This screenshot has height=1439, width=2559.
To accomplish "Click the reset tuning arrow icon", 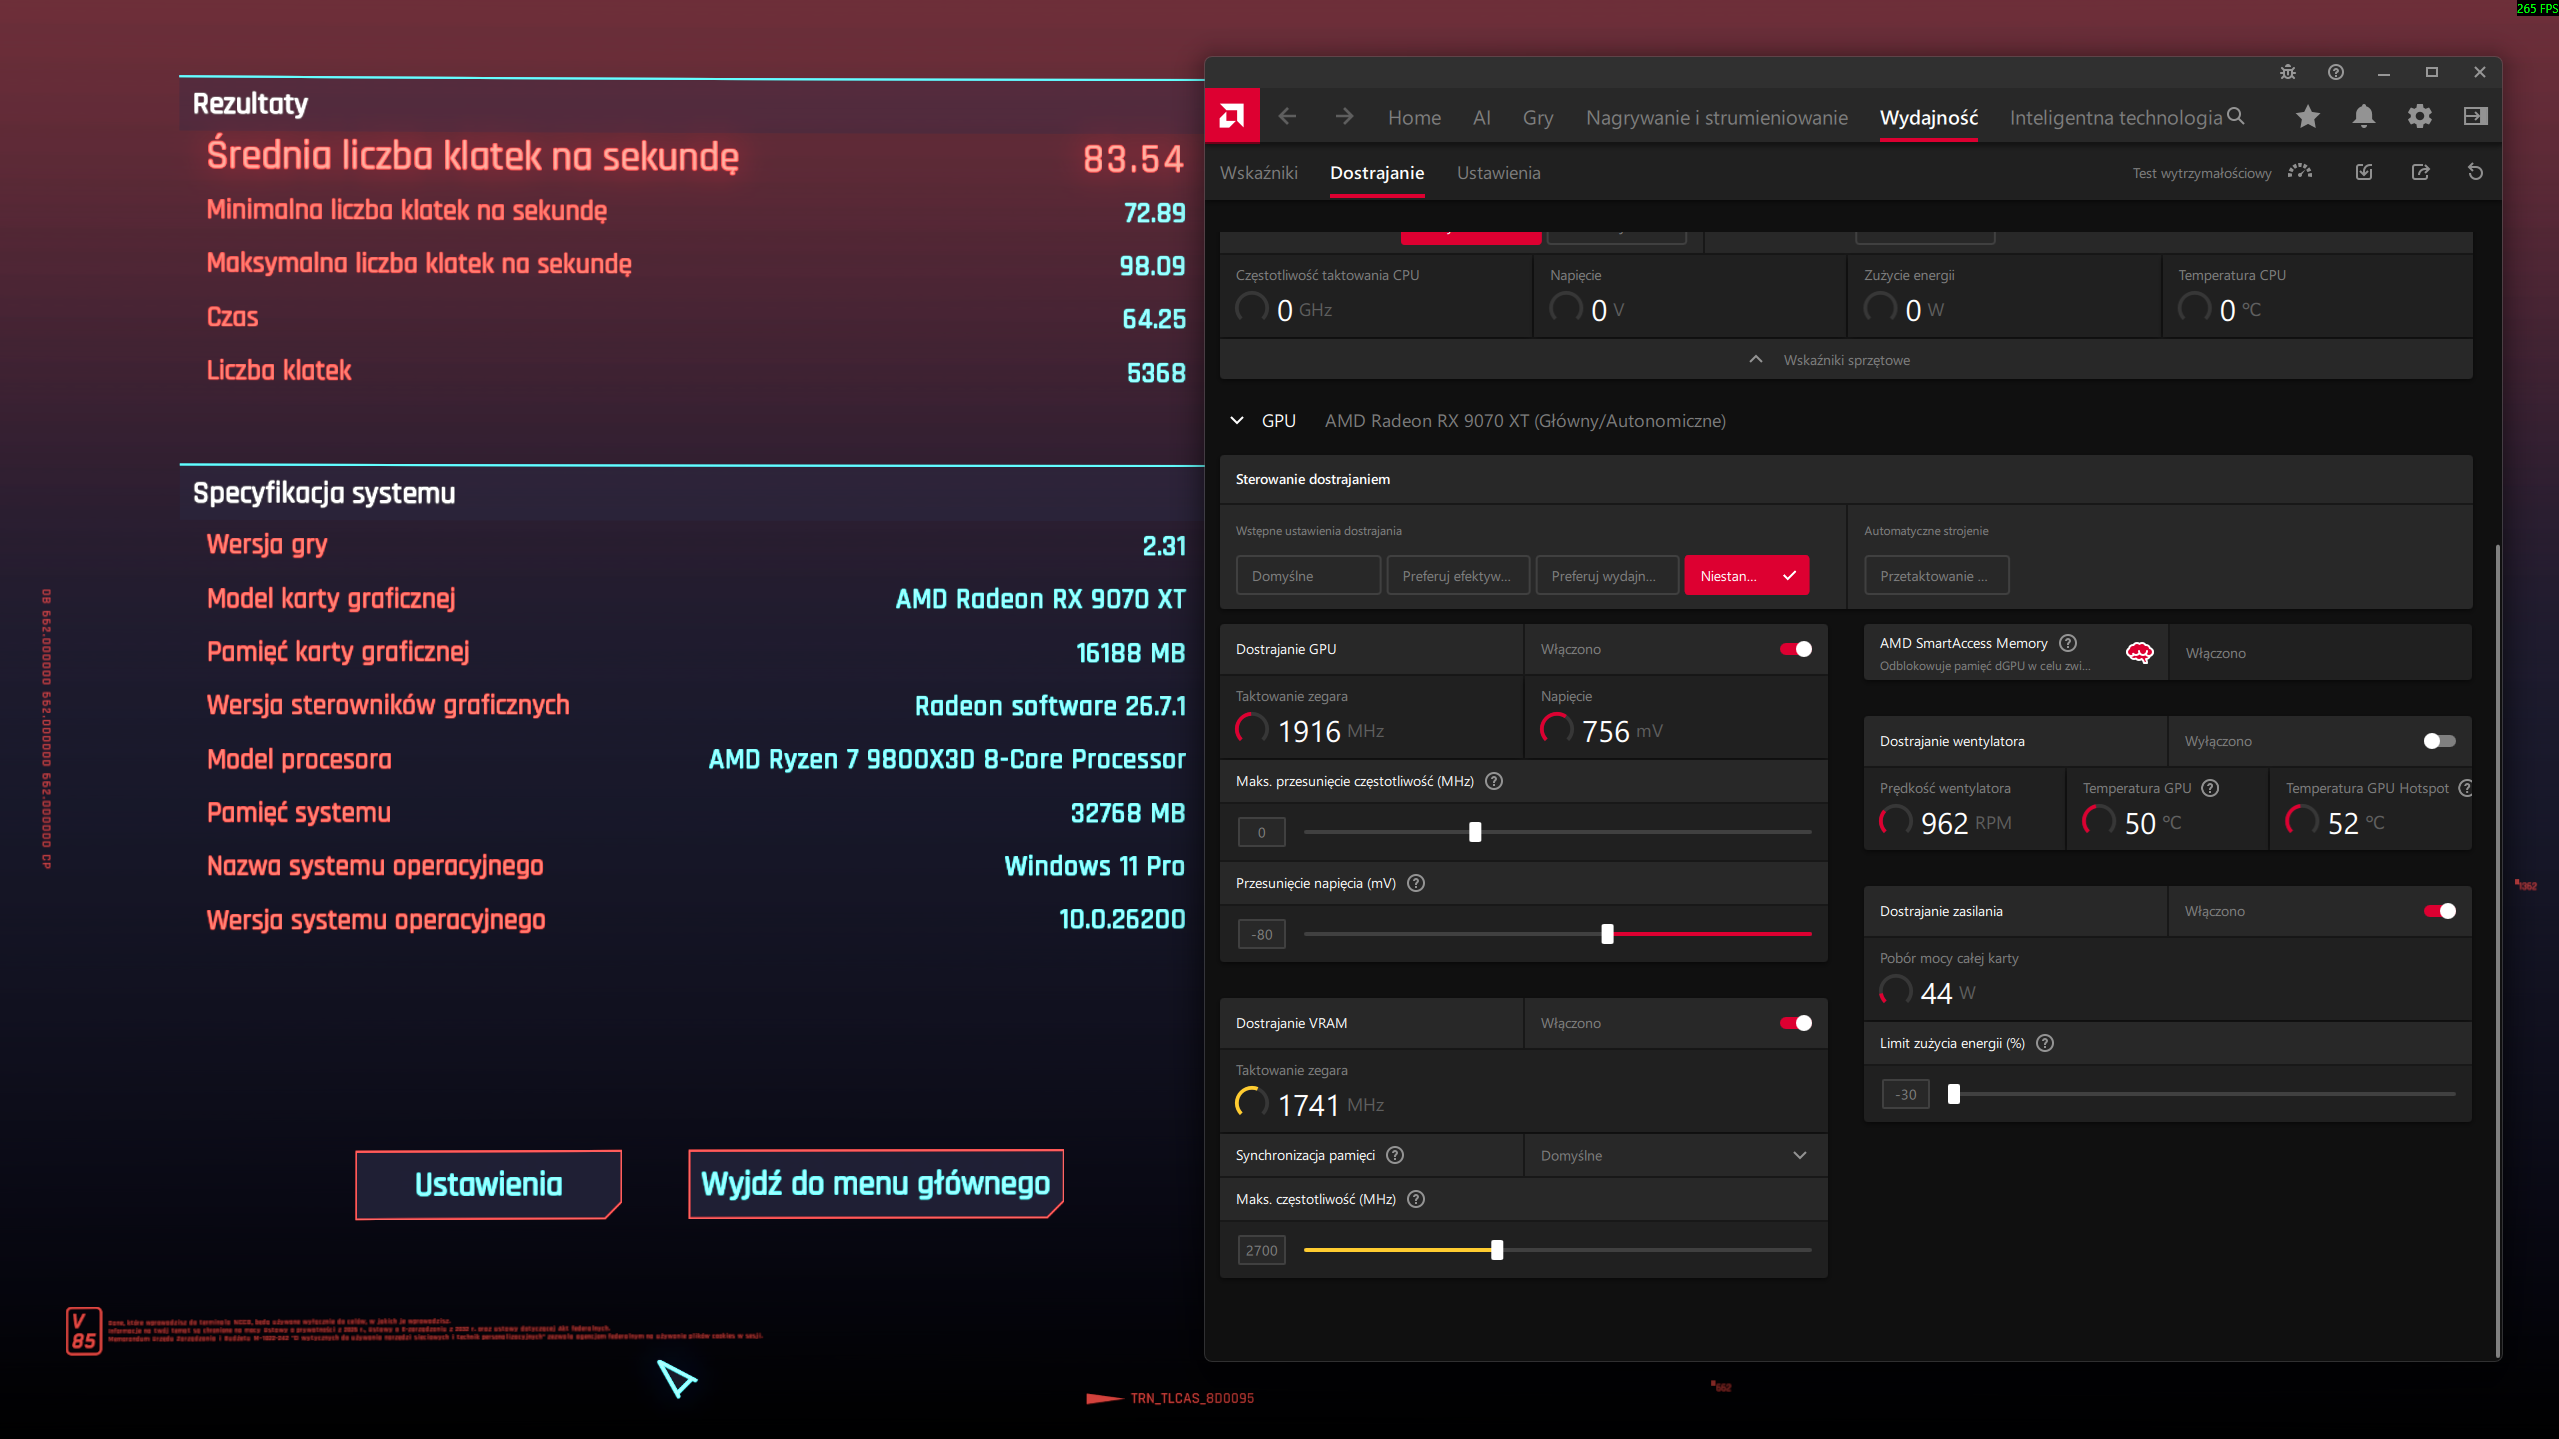I will click(2476, 172).
